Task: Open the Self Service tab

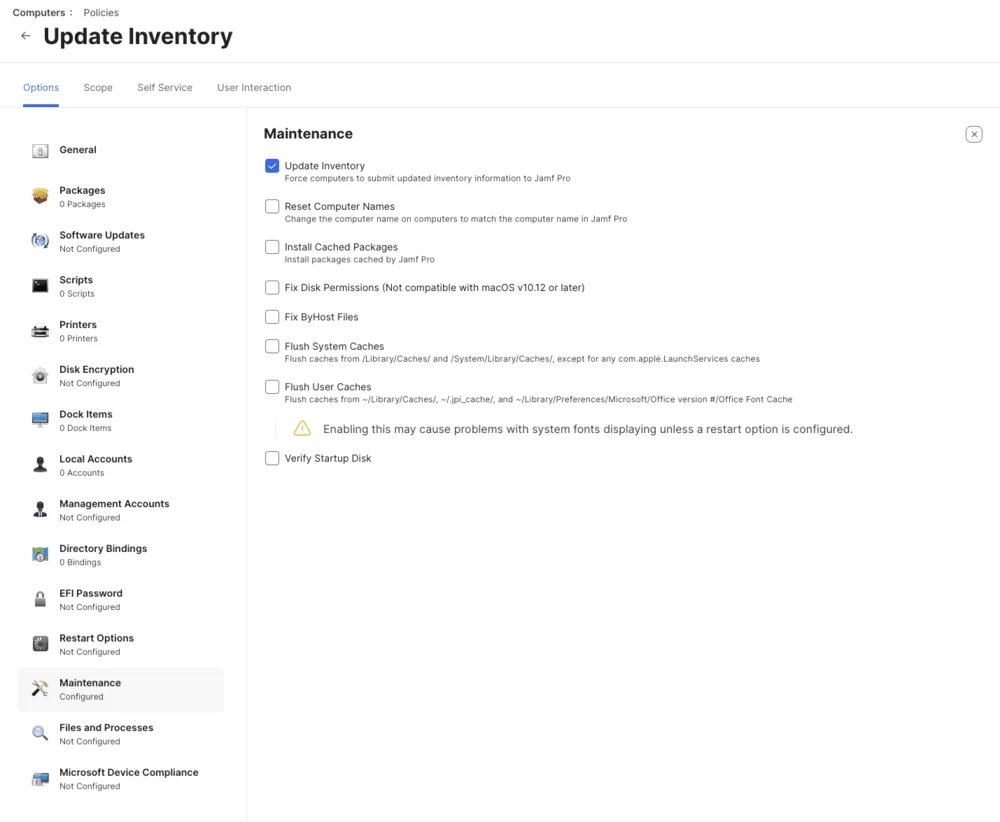Action: tap(165, 87)
